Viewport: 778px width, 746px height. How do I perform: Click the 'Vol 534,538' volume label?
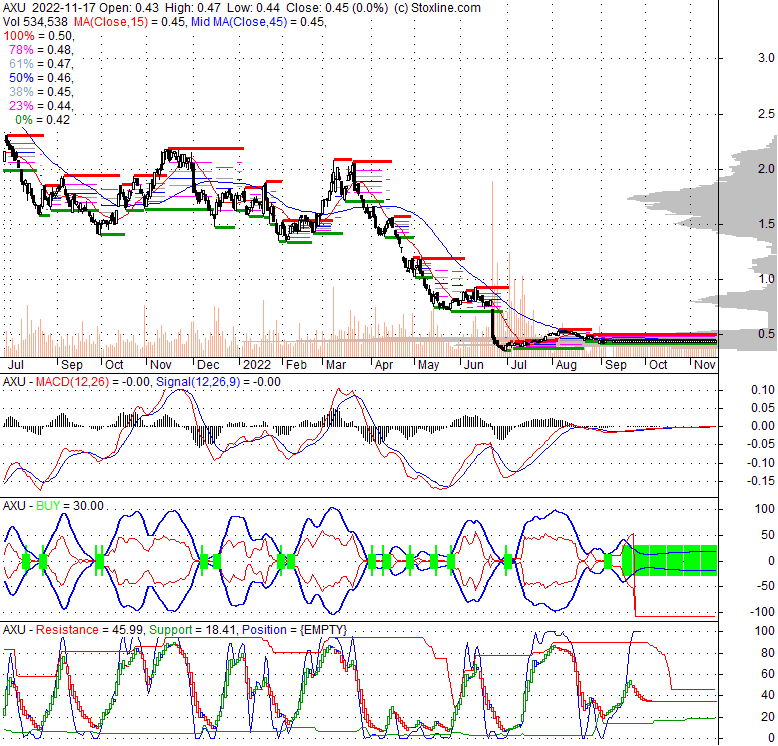(x=35, y=22)
